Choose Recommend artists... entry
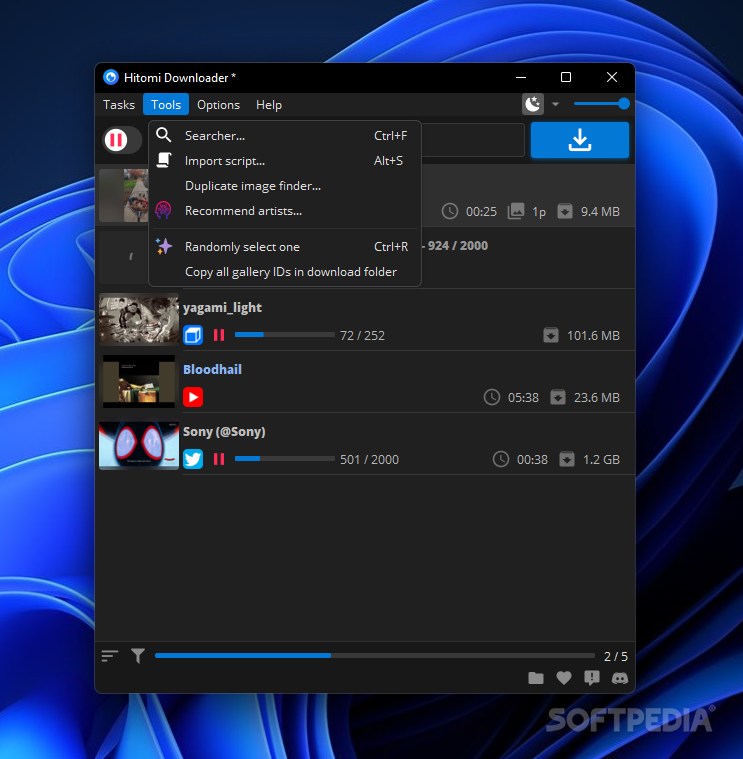Screen dimensions: 743x759 pyautogui.click(x=285, y=211)
